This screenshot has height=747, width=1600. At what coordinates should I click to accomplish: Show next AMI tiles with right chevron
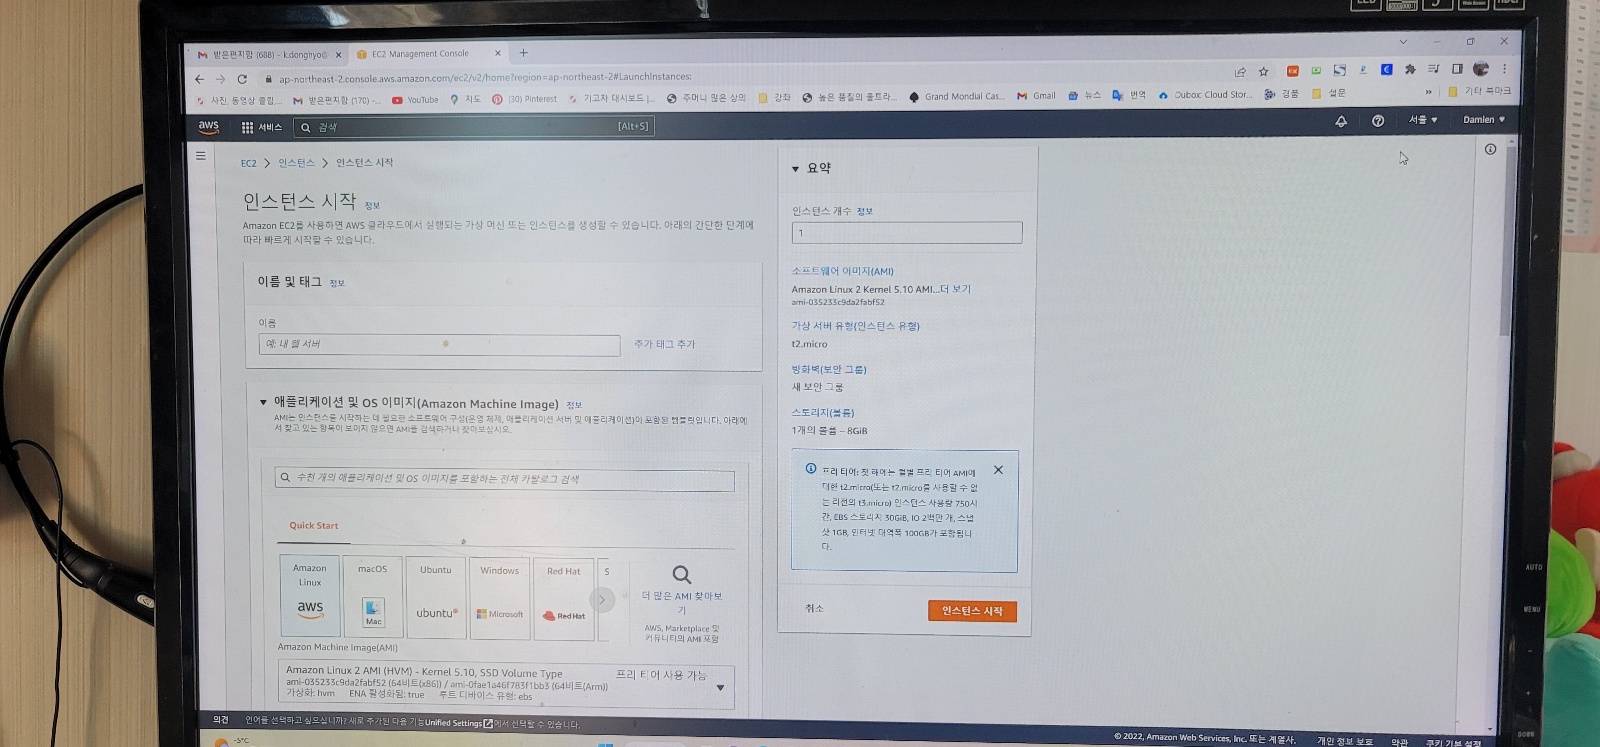pos(602,599)
